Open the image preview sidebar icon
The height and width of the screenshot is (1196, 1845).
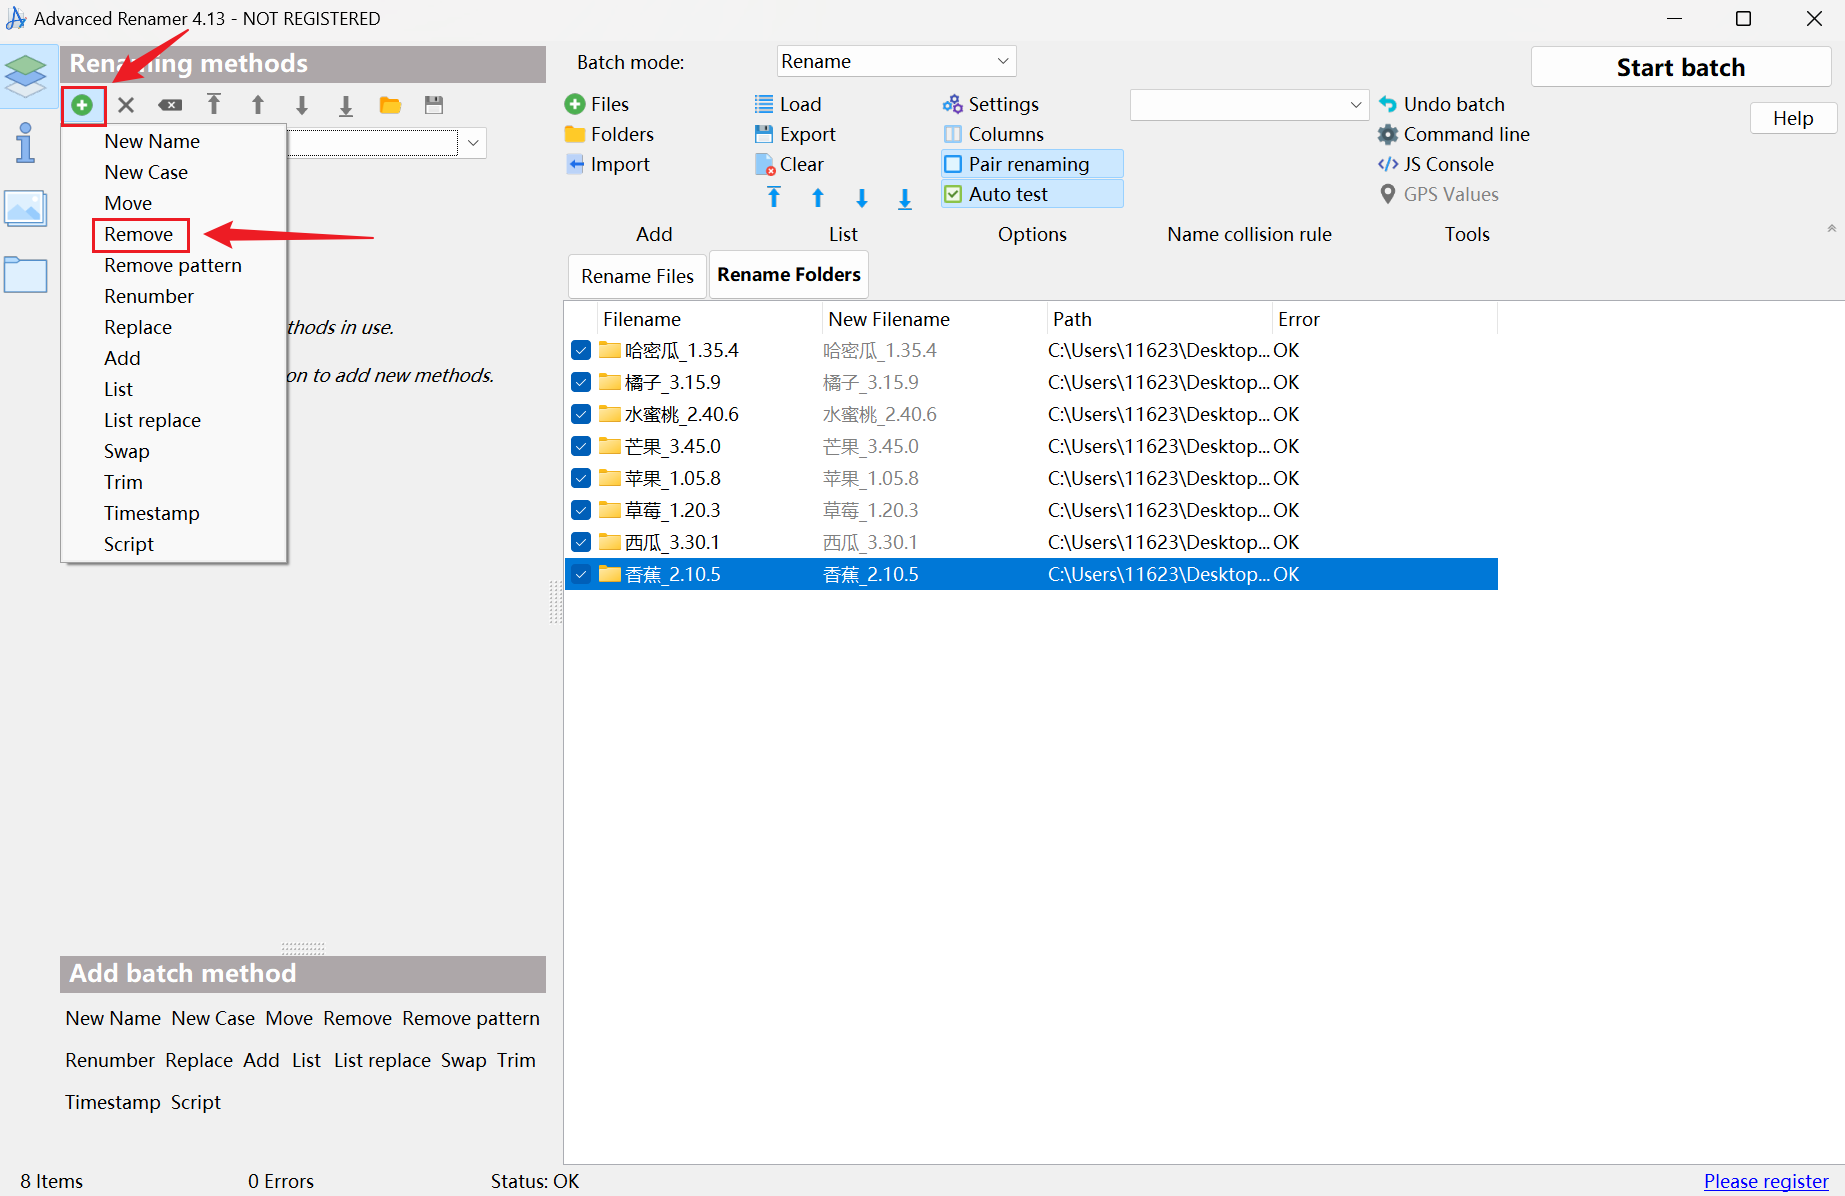[26, 208]
